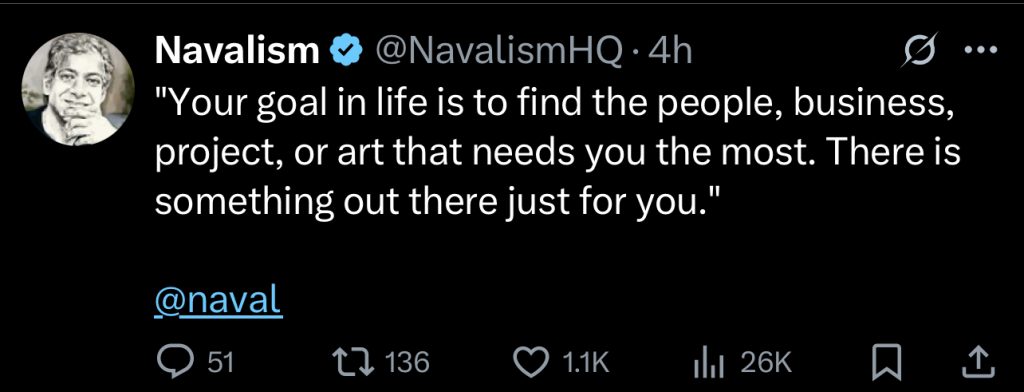This screenshot has height=392, width=1024.
Task: Repost using the retweet arrows icon
Action: click(355, 363)
